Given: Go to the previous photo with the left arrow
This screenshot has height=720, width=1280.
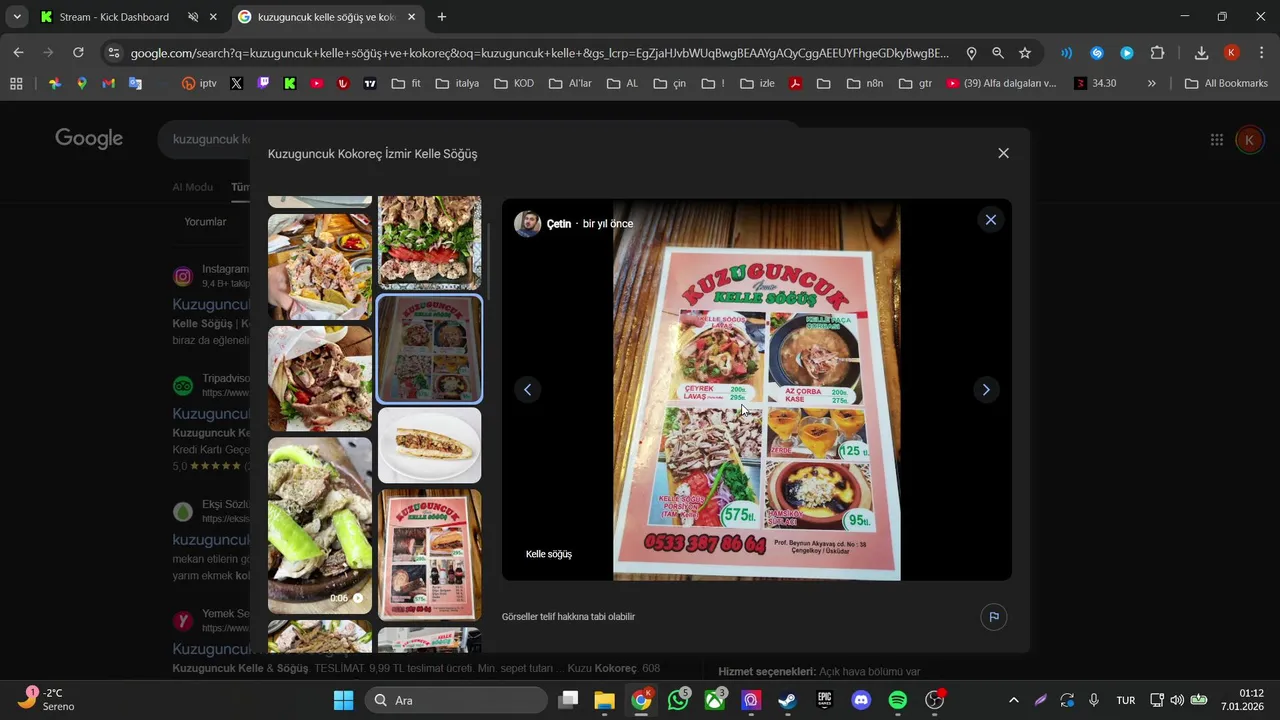Looking at the screenshot, I should 527,390.
